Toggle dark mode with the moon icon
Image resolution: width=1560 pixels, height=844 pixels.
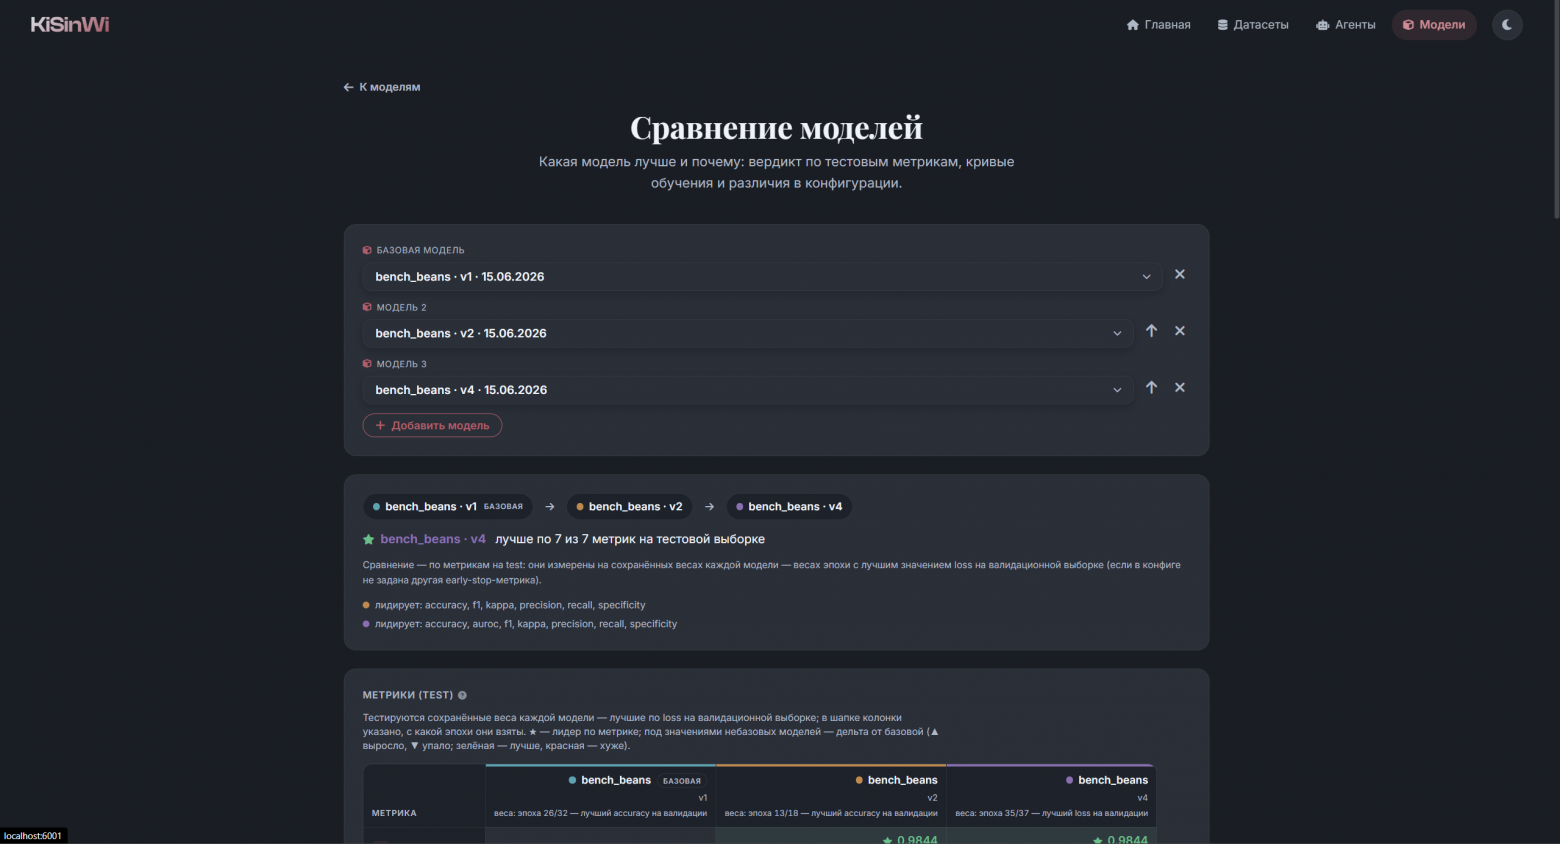click(1507, 25)
